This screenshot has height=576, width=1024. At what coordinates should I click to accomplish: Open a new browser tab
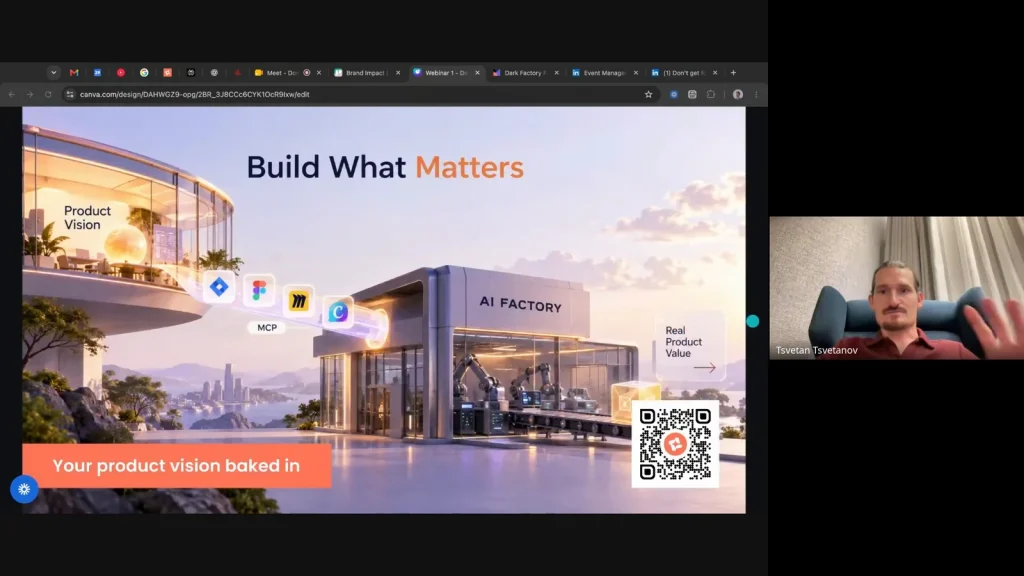[733, 72]
